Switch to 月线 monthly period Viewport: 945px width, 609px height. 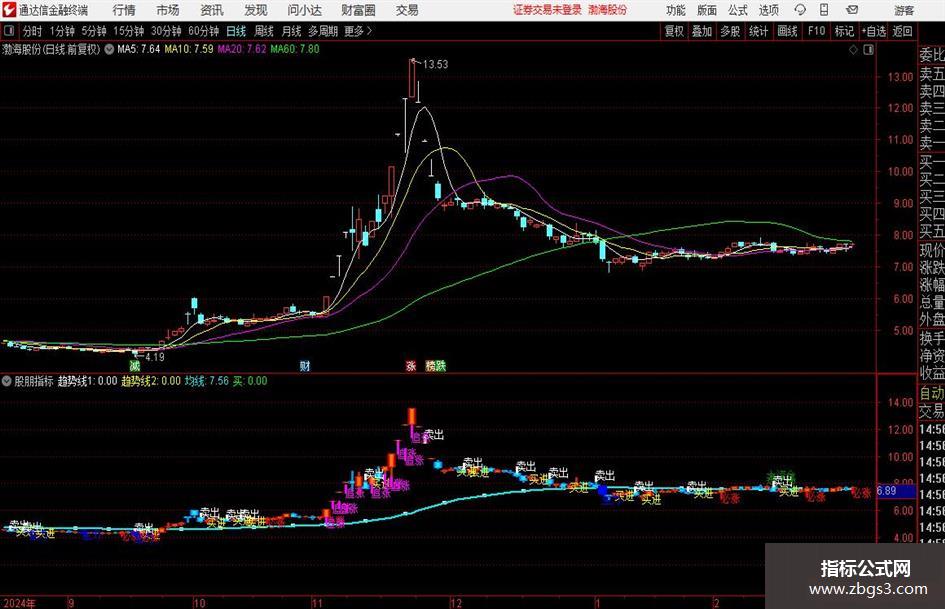coord(292,31)
